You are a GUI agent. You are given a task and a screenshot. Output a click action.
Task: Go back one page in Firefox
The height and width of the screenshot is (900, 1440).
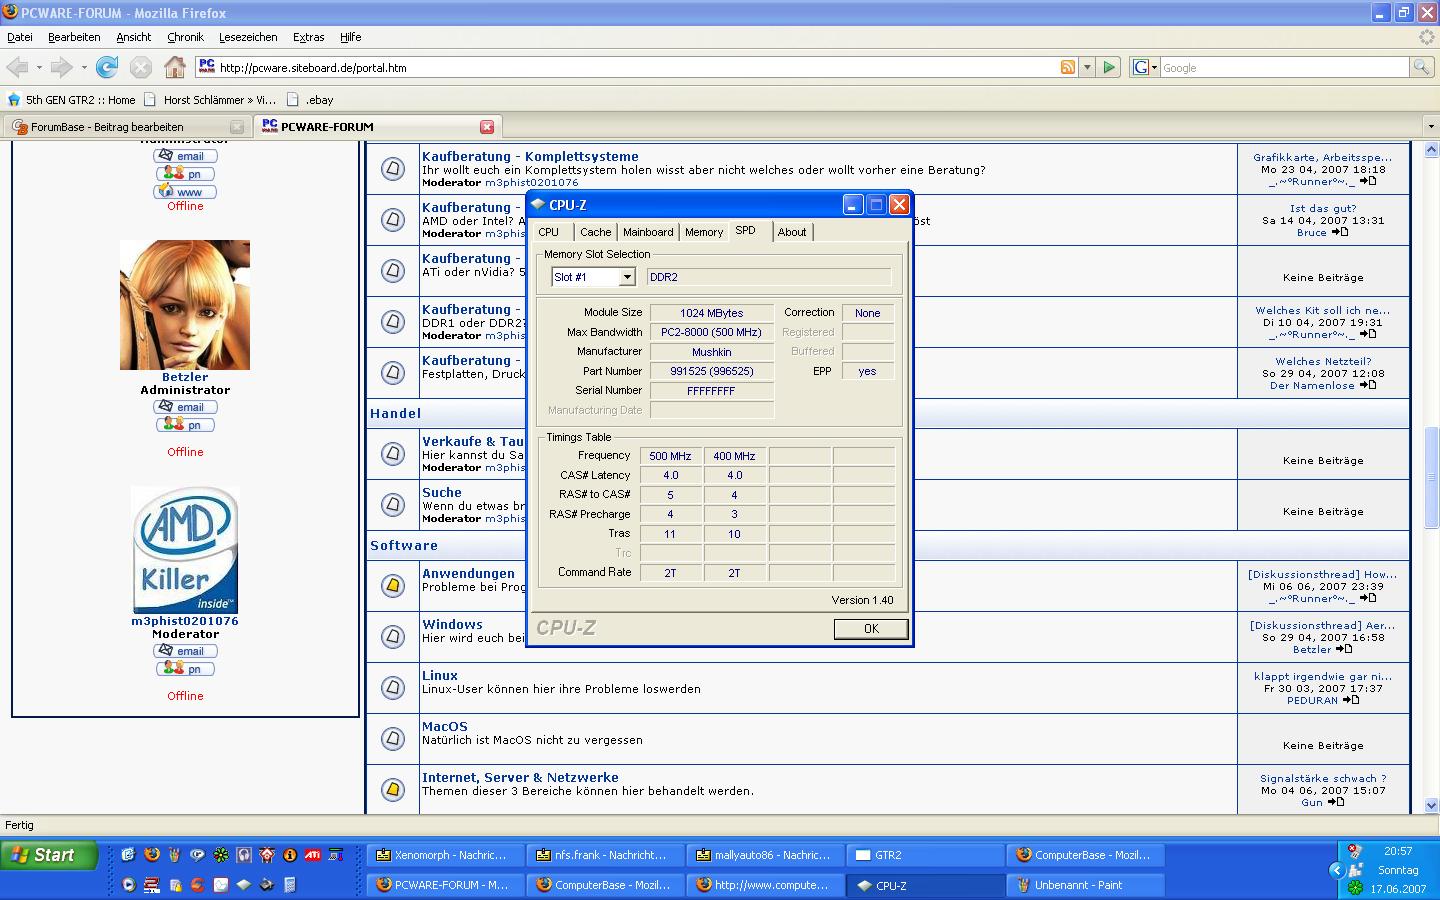(17, 67)
